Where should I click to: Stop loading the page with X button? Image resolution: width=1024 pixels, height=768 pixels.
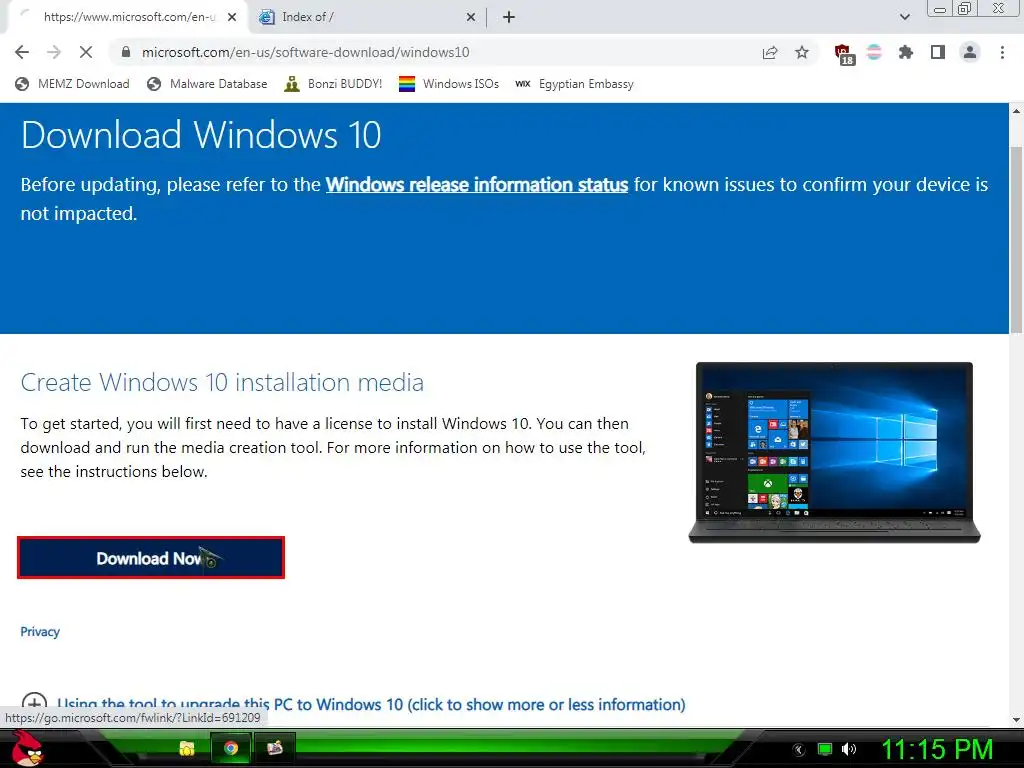pyautogui.click(x=86, y=52)
